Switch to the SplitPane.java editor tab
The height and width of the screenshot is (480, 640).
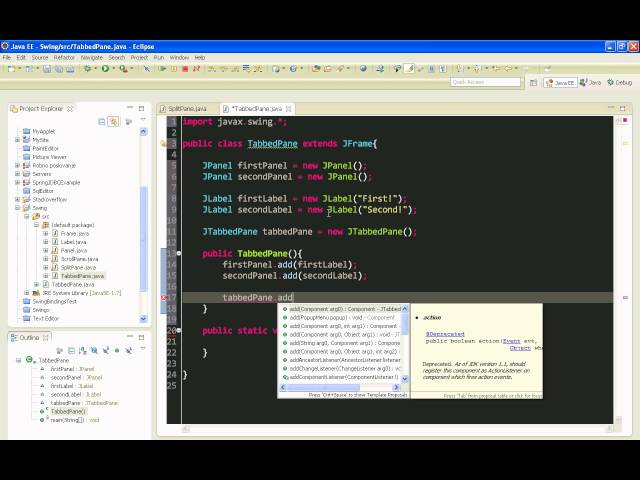pos(187,109)
